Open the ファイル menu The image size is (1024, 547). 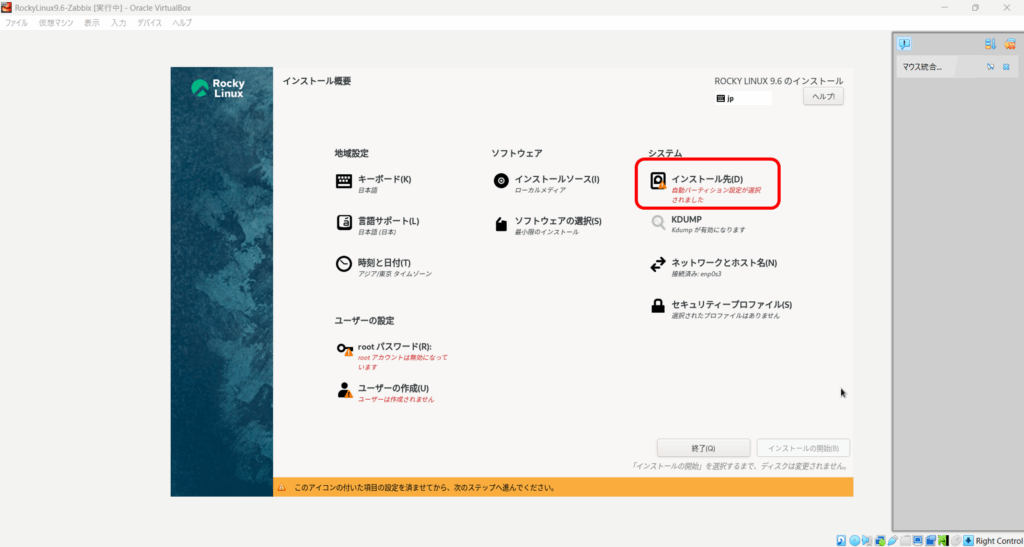point(16,23)
